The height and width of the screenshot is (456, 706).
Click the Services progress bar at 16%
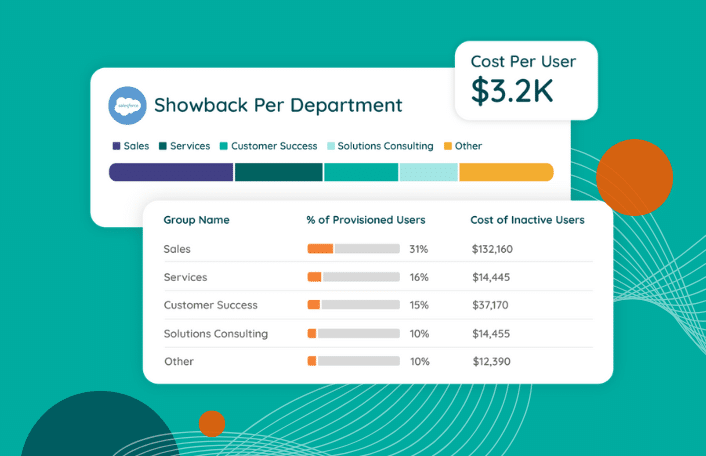point(353,277)
